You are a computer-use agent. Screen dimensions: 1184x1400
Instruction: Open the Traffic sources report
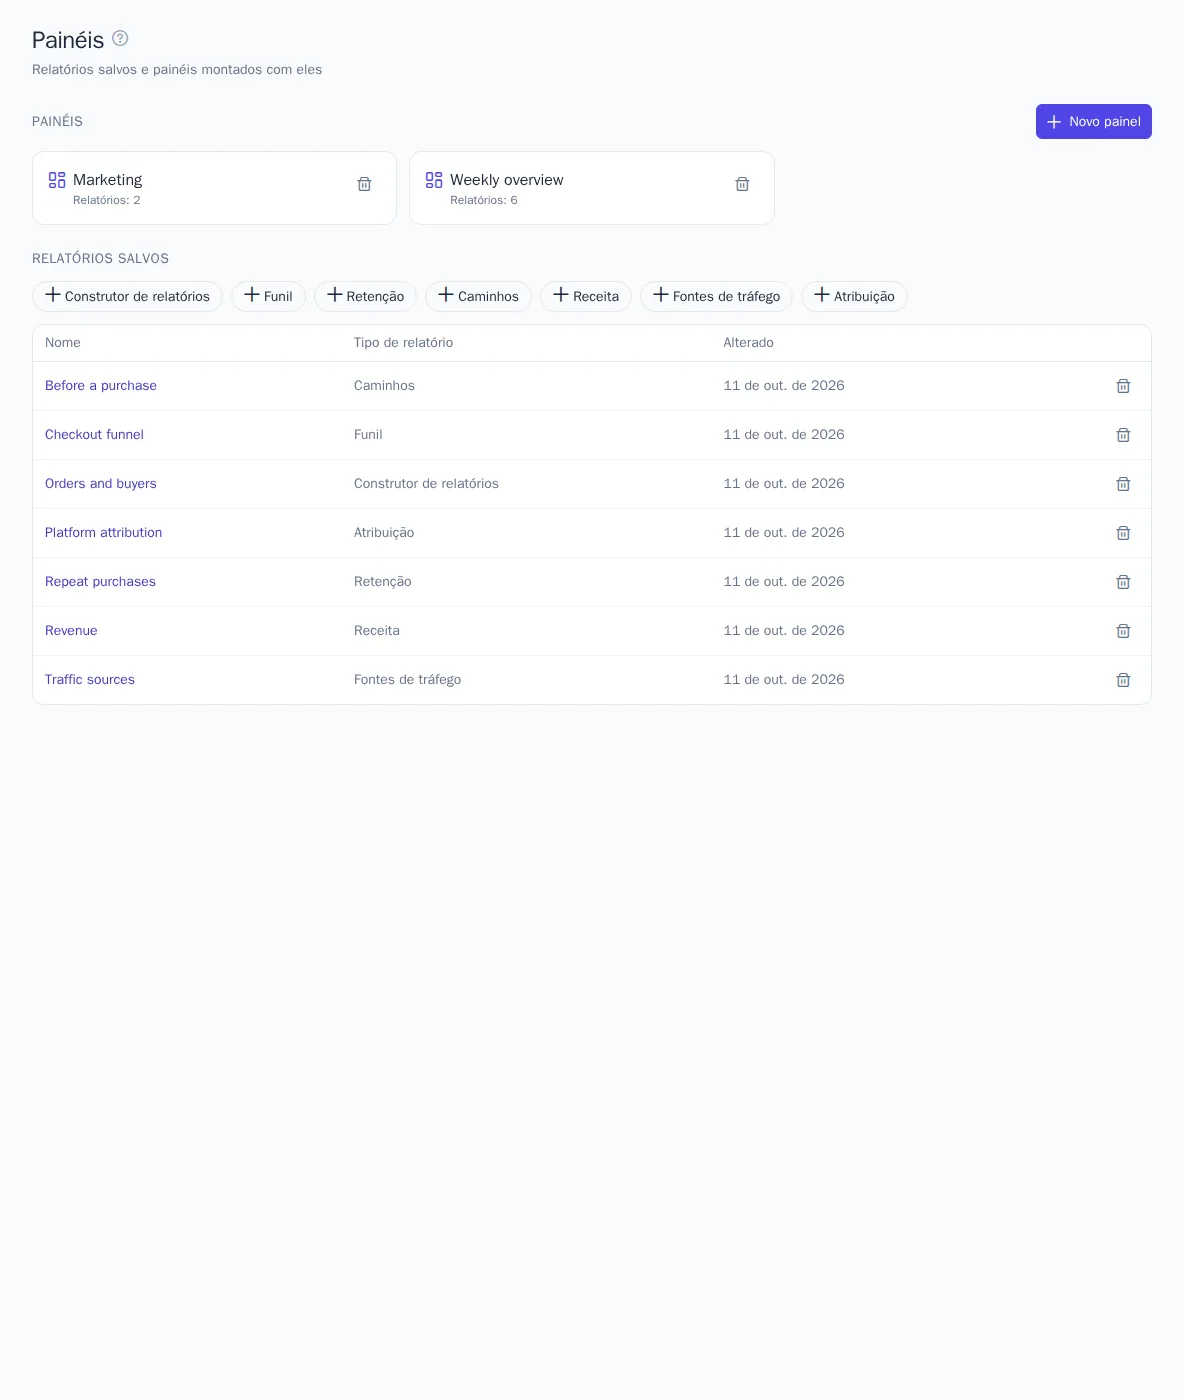(x=90, y=680)
